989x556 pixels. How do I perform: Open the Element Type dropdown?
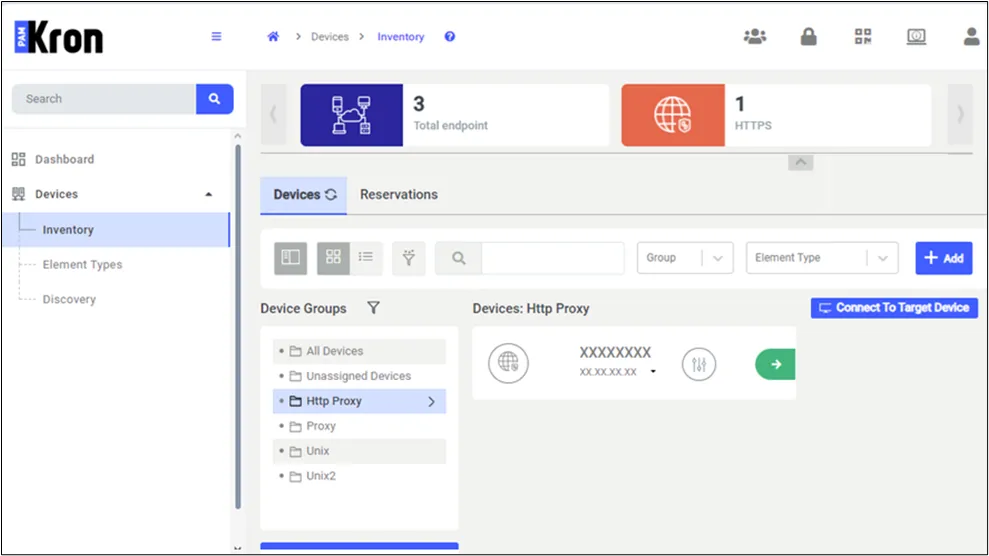tap(822, 258)
